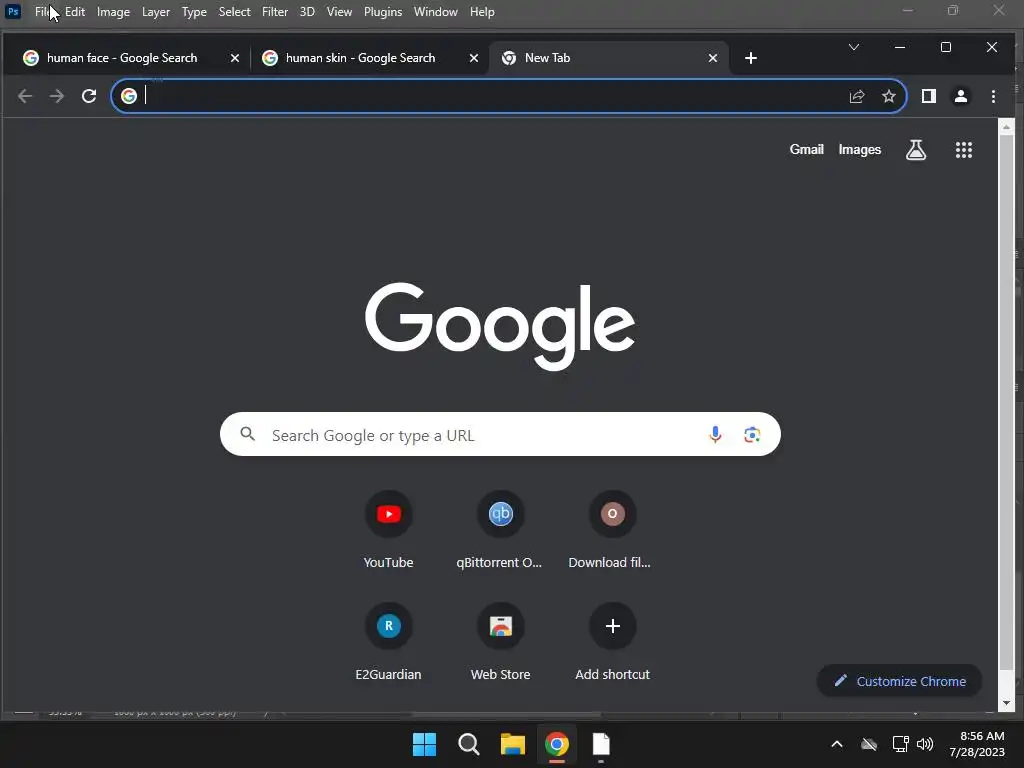The image size is (1024, 768).
Task: Open the Gmail link
Action: pos(807,150)
